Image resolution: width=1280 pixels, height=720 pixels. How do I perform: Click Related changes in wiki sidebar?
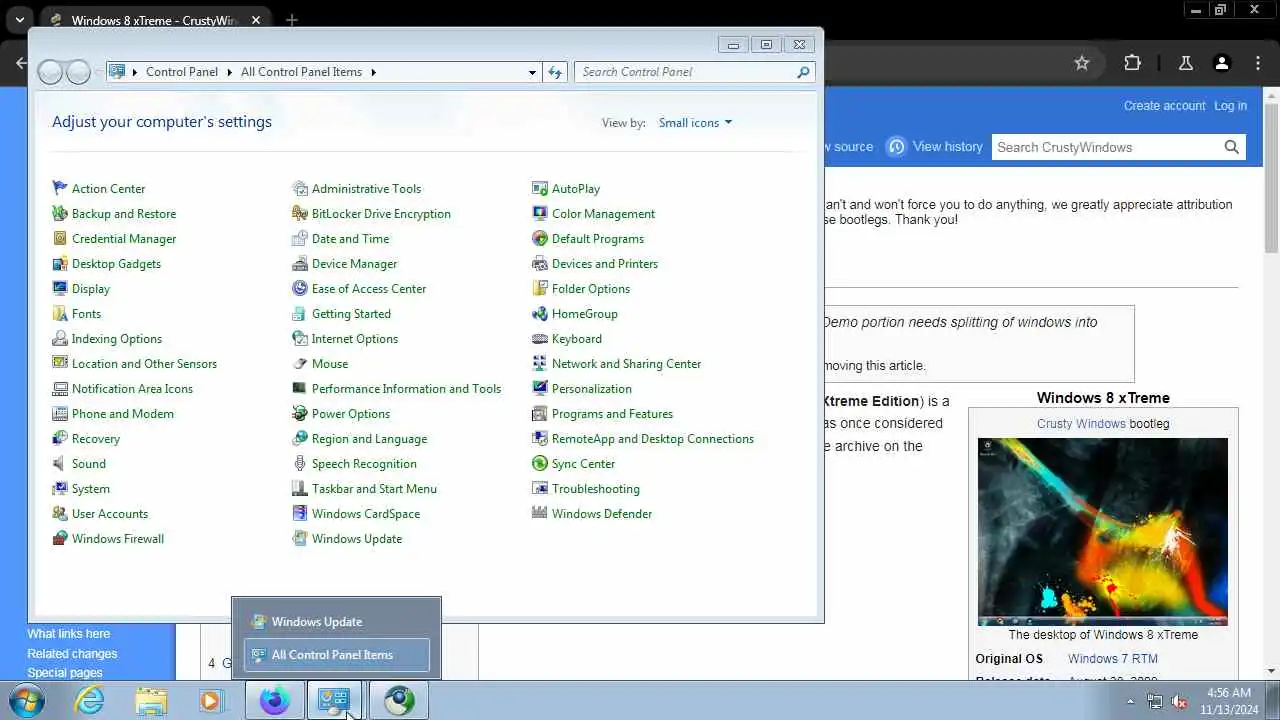click(x=72, y=654)
